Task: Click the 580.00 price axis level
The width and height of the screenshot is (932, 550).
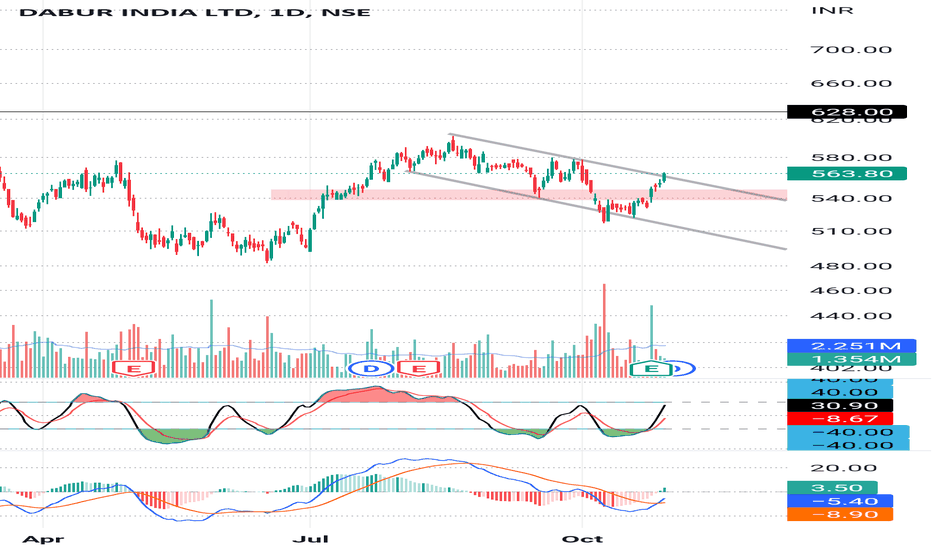Action: pyautogui.click(x=852, y=158)
